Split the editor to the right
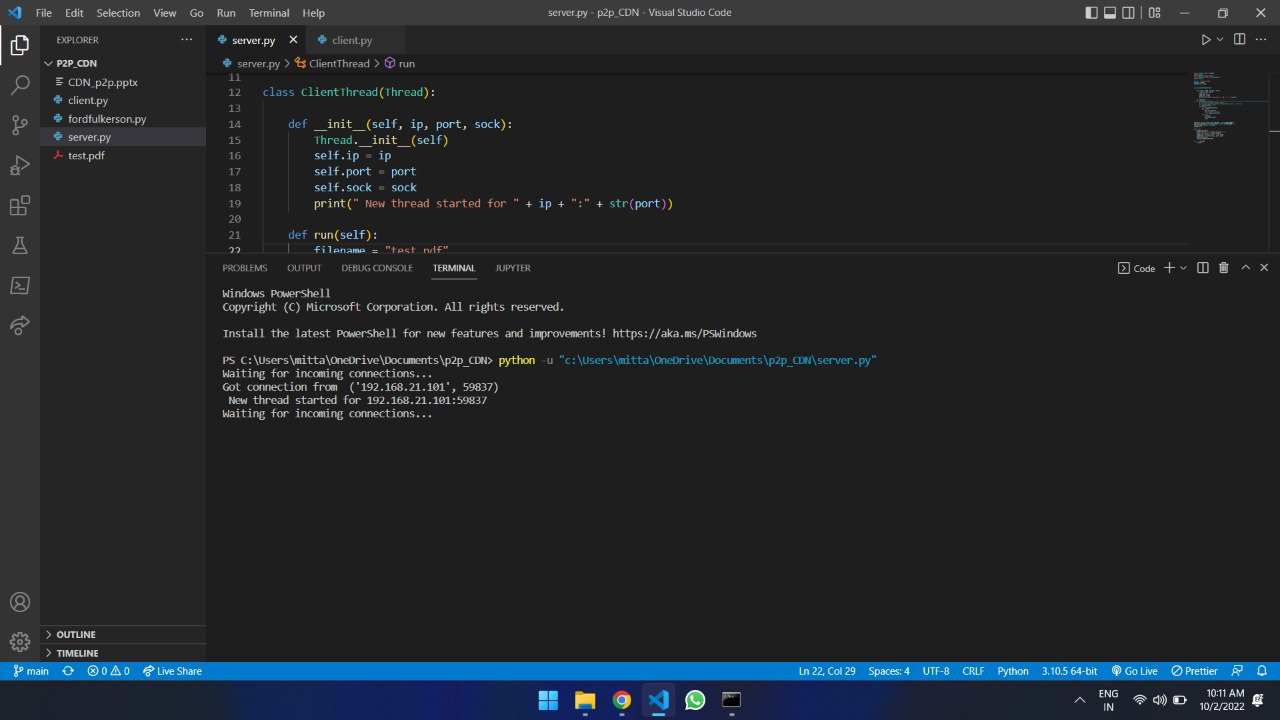The width and height of the screenshot is (1280, 720). tap(1239, 40)
